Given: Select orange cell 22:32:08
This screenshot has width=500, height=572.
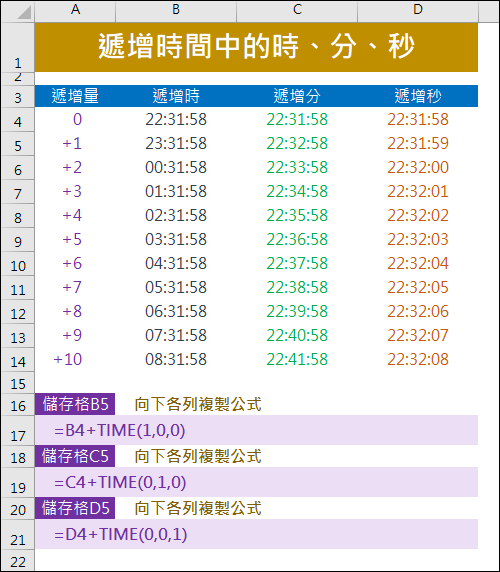Looking at the screenshot, I should pos(418,360).
